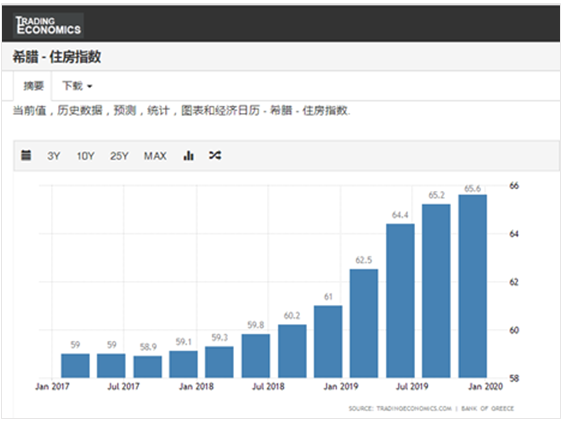Click the 64.4 bar near Jul 2019
This screenshot has width=563, height=435.
click(x=400, y=301)
